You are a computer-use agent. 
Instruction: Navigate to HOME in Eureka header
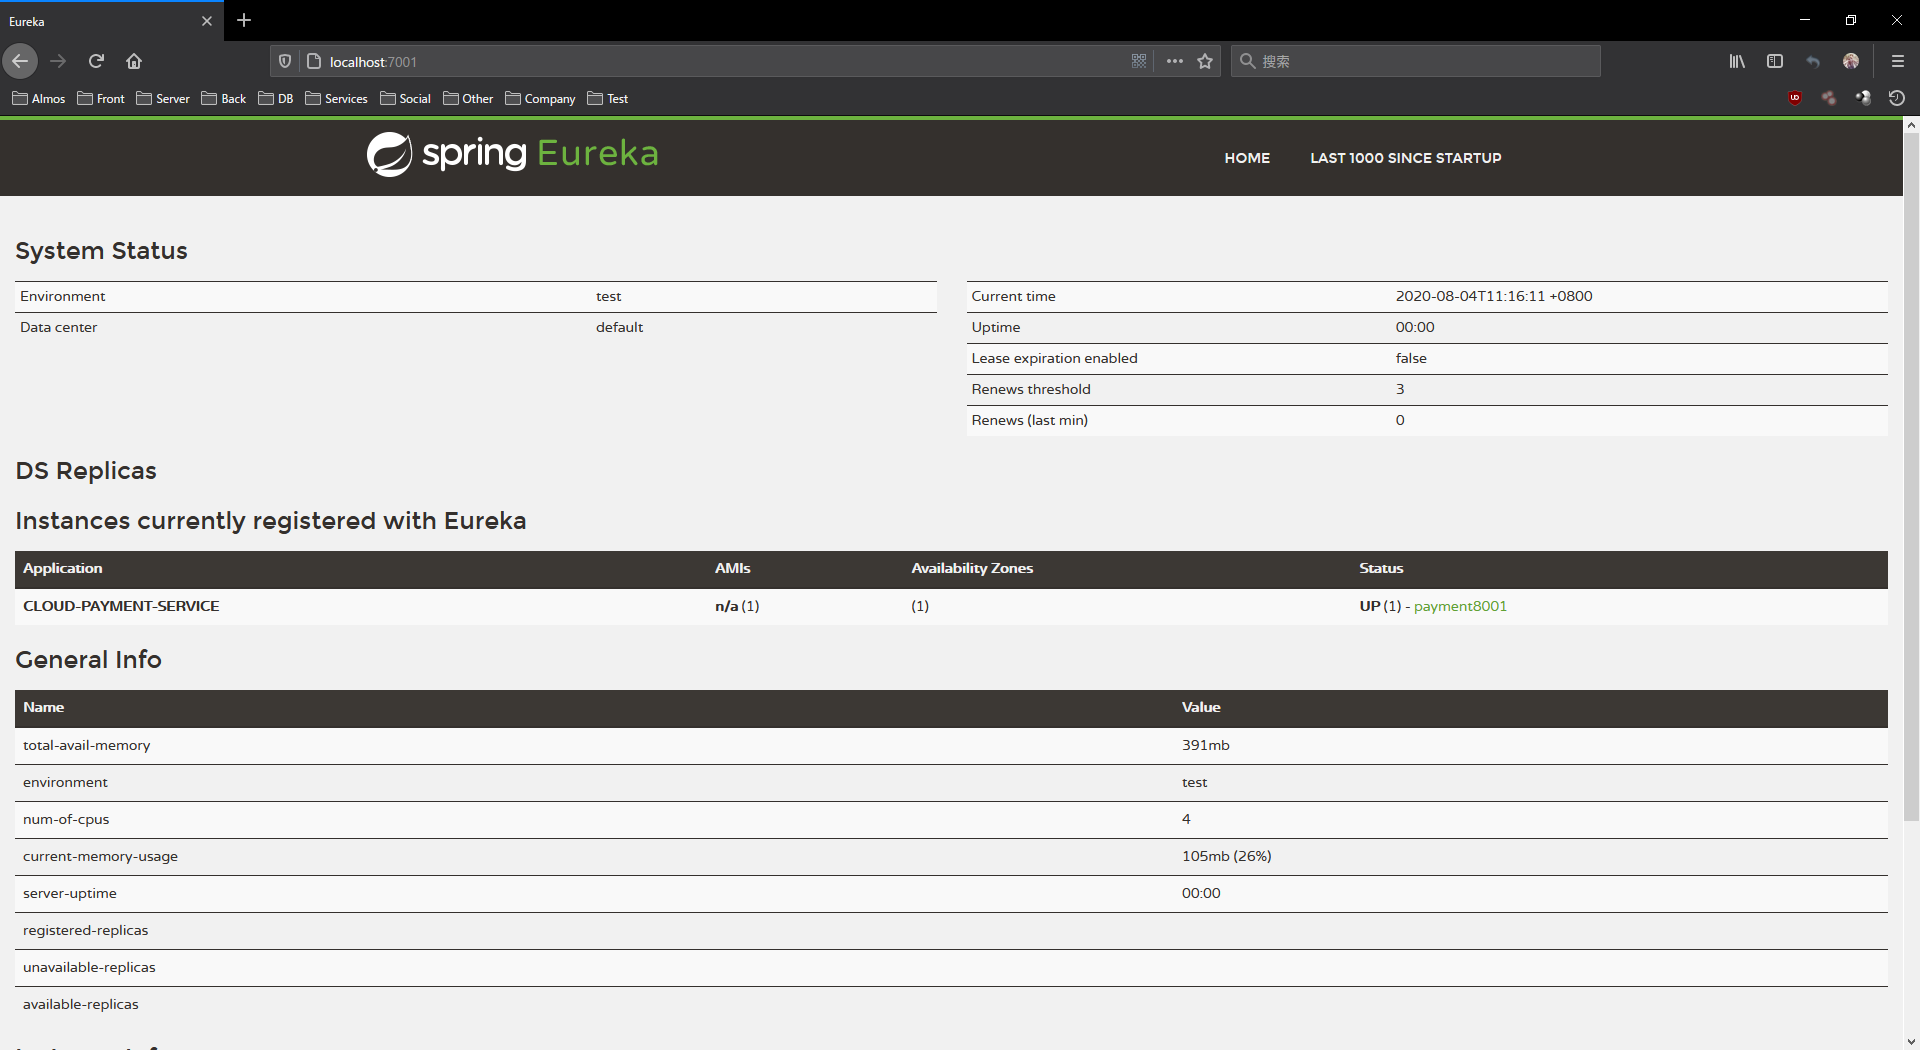click(x=1247, y=158)
